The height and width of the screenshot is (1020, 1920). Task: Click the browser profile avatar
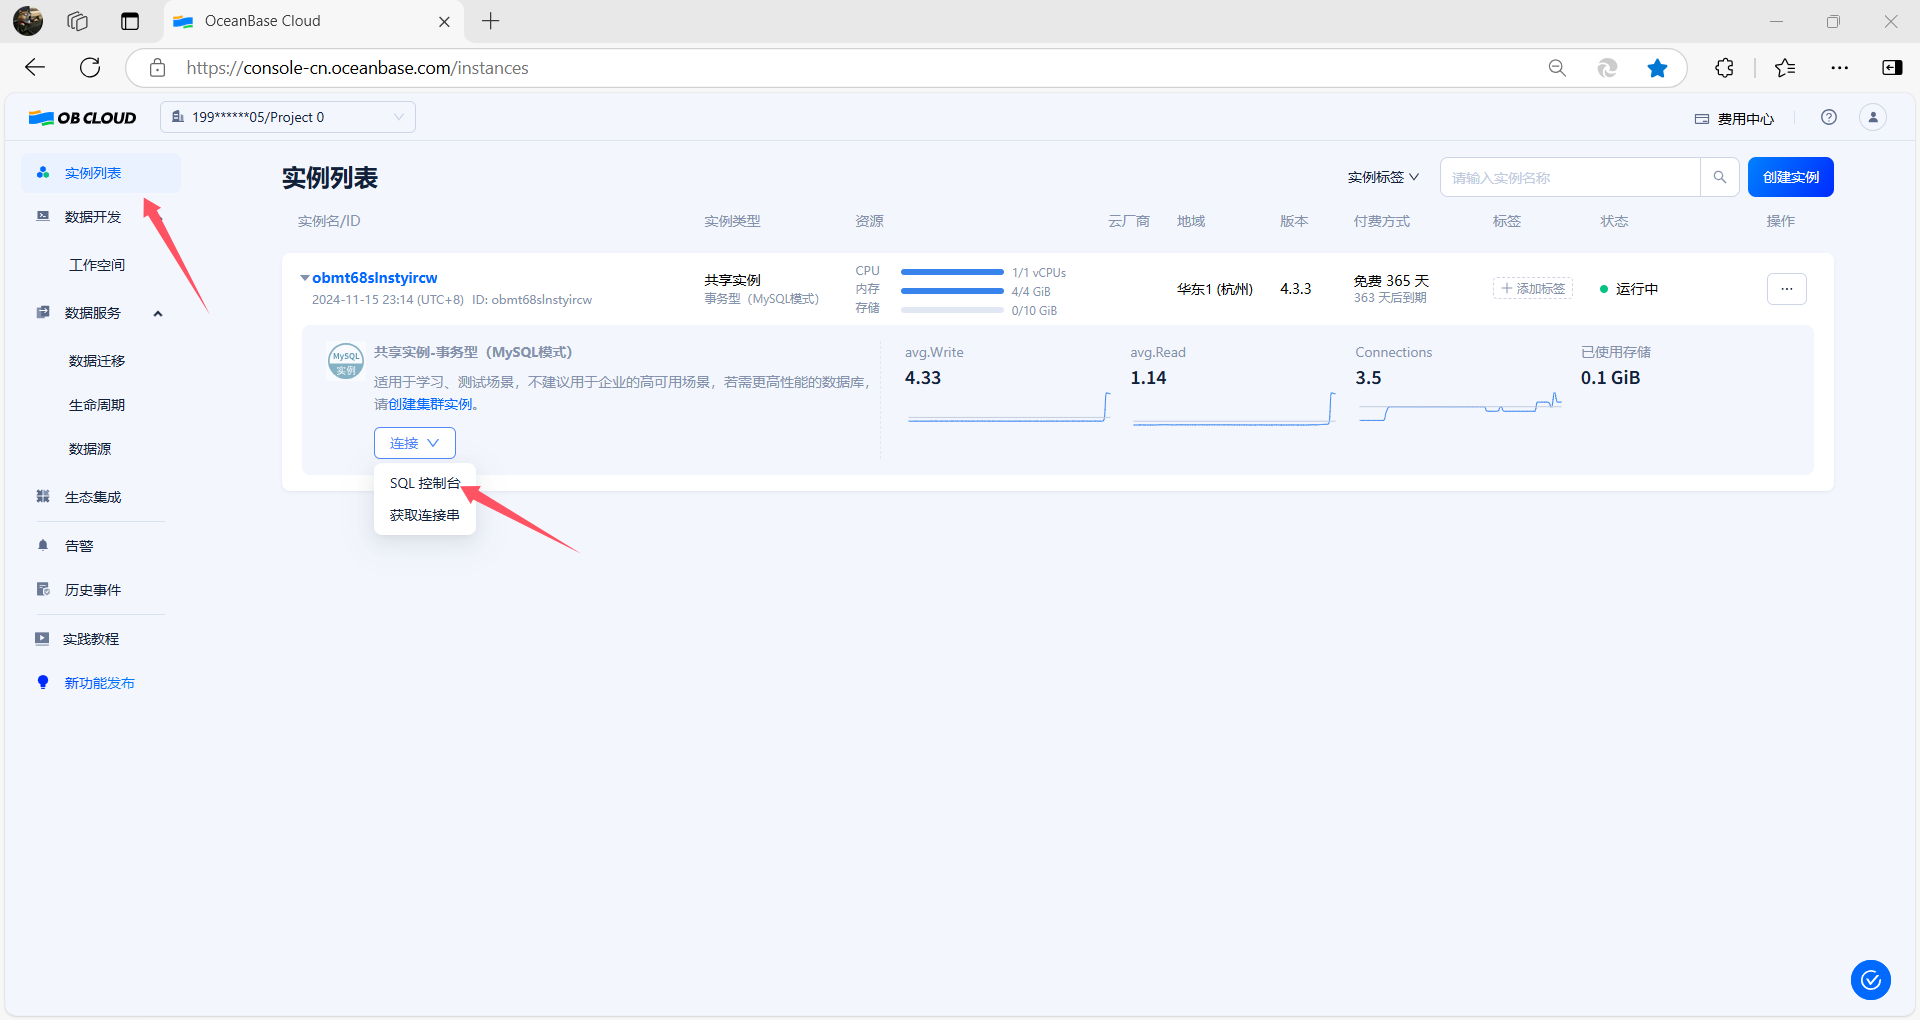coord(28,21)
